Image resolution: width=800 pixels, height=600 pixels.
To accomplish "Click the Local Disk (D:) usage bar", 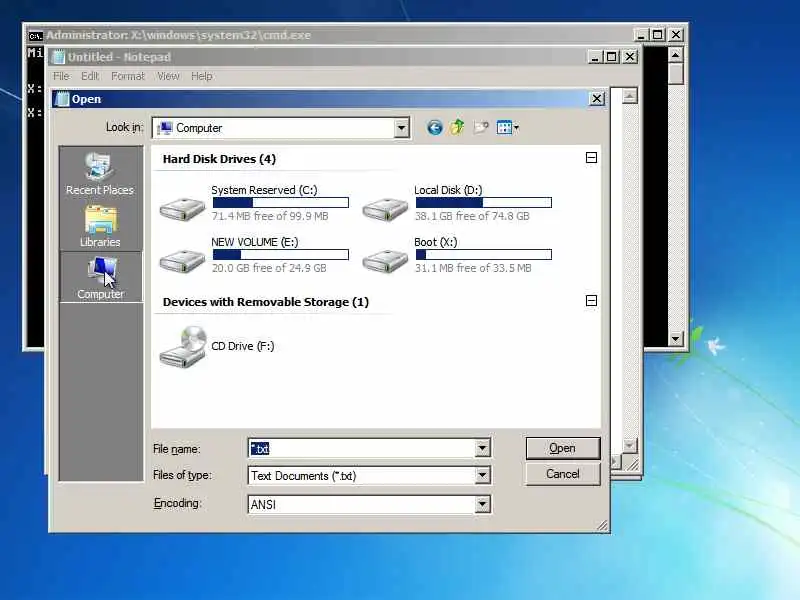I will (x=484, y=203).
